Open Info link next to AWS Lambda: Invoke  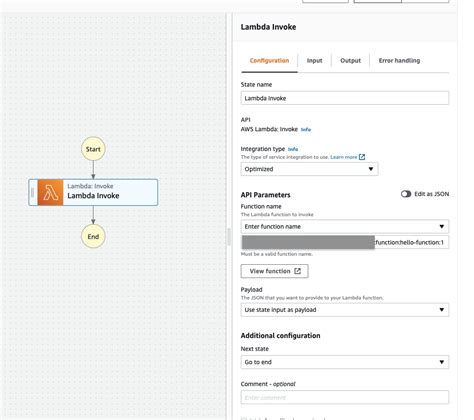[306, 130]
